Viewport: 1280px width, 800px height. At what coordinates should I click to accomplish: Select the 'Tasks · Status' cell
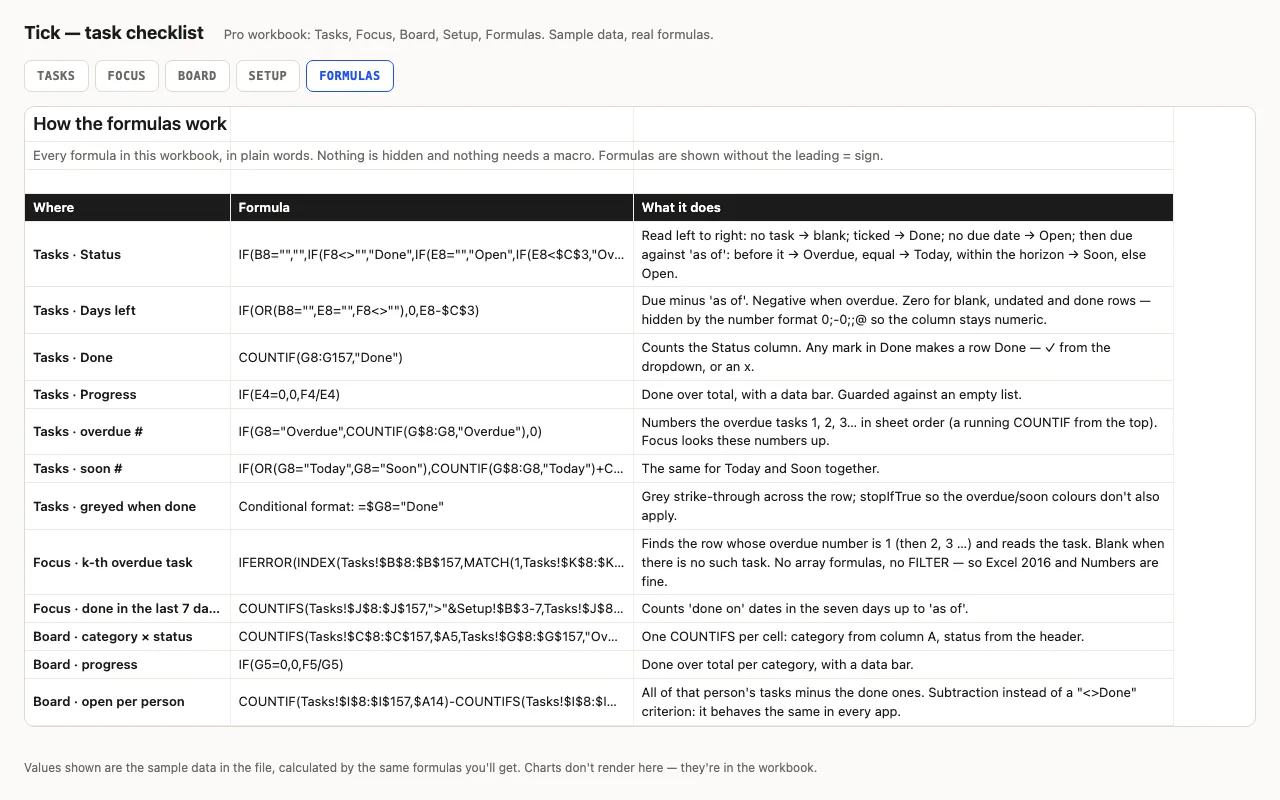[x=128, y=254]
